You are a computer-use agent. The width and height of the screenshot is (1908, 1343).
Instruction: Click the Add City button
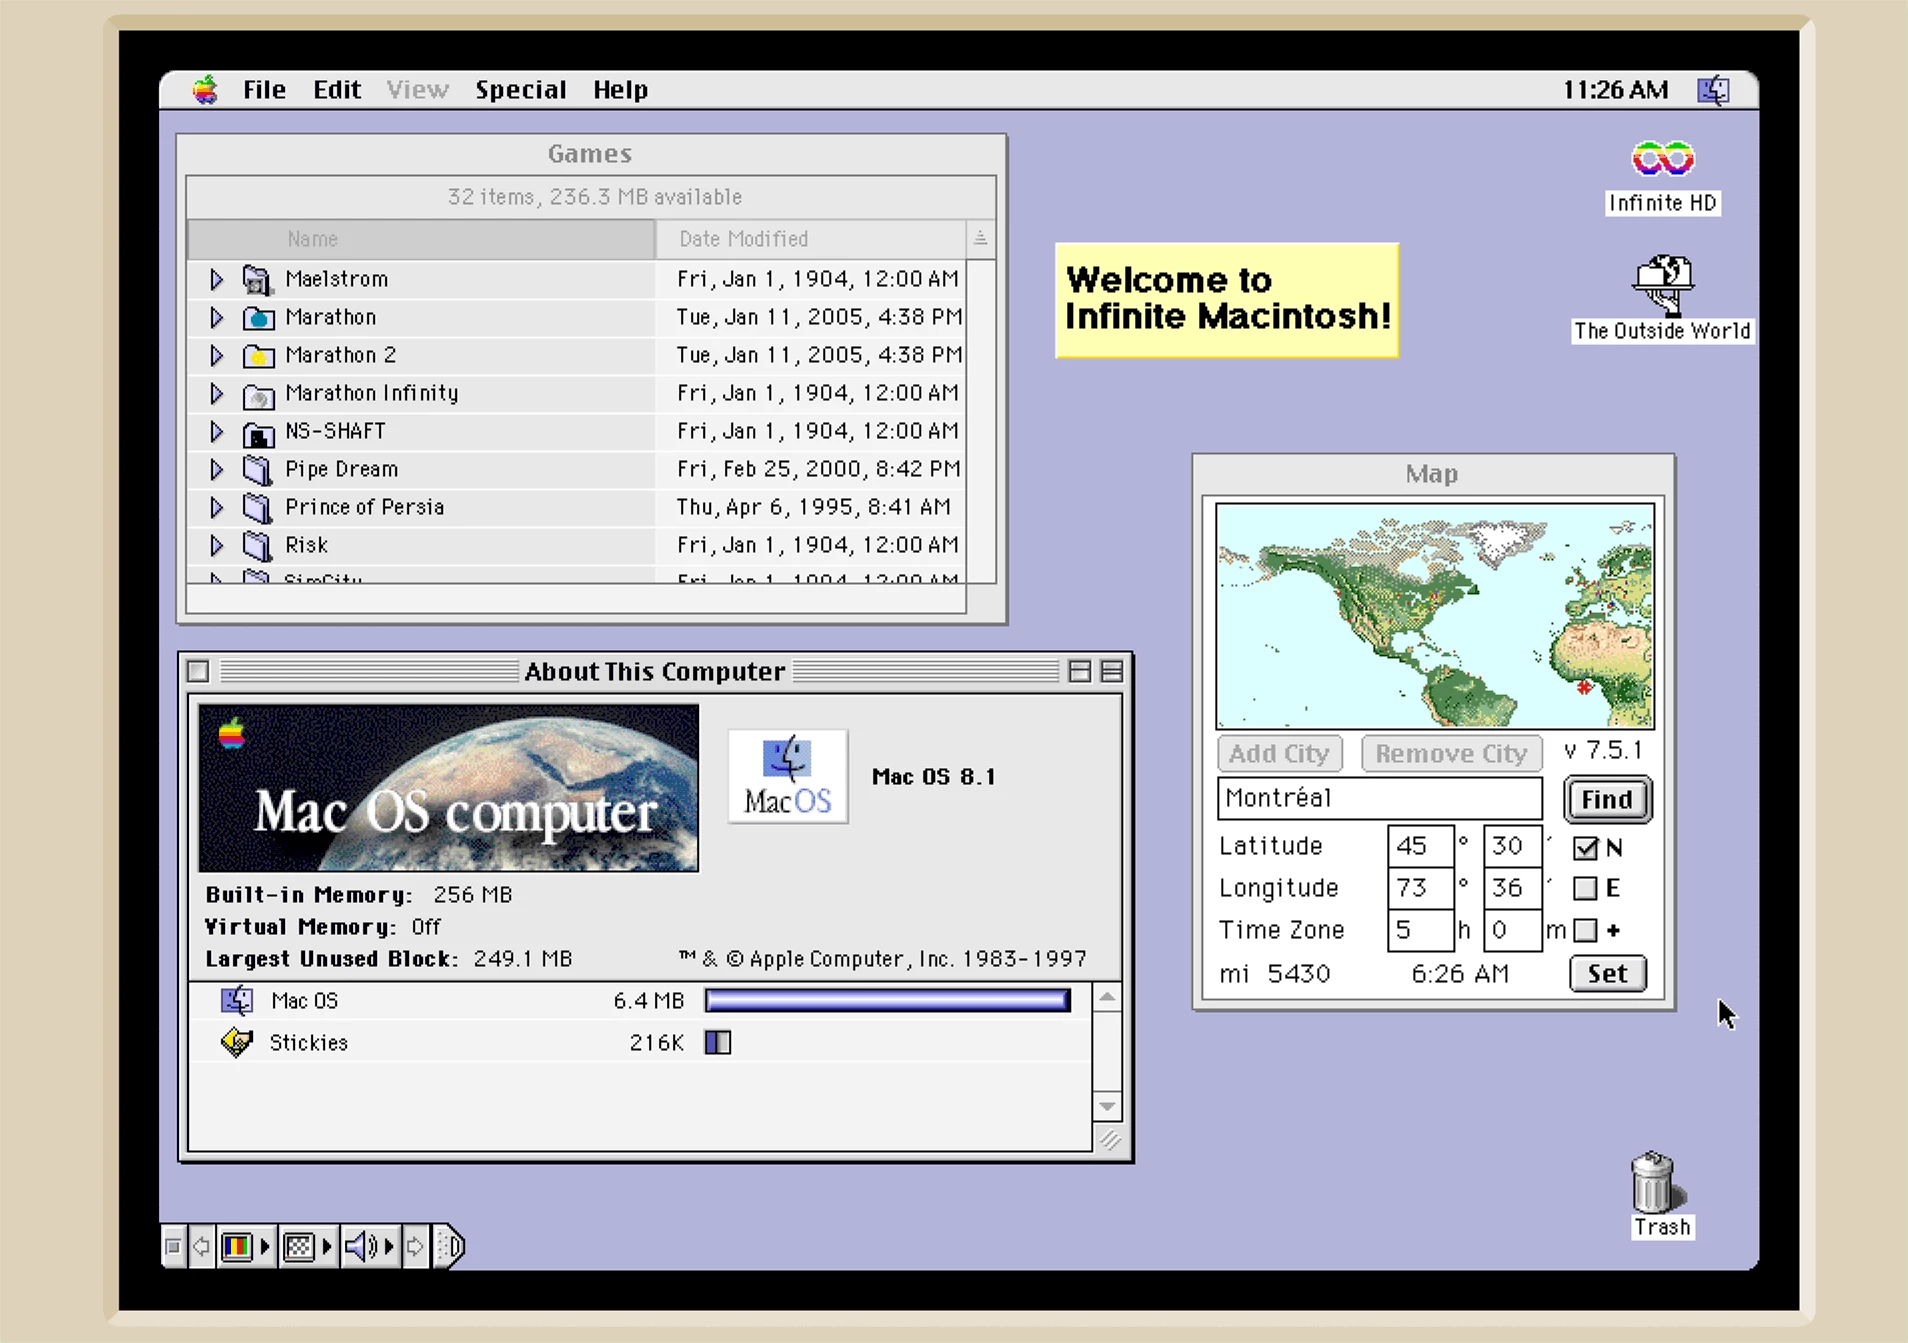tap(1279, 753)
